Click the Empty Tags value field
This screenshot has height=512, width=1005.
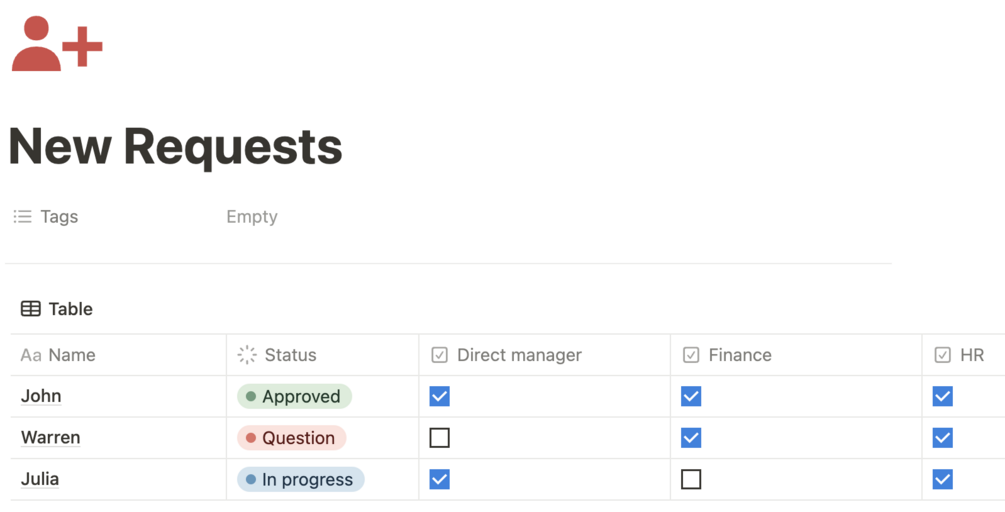[x=252, y=216]
